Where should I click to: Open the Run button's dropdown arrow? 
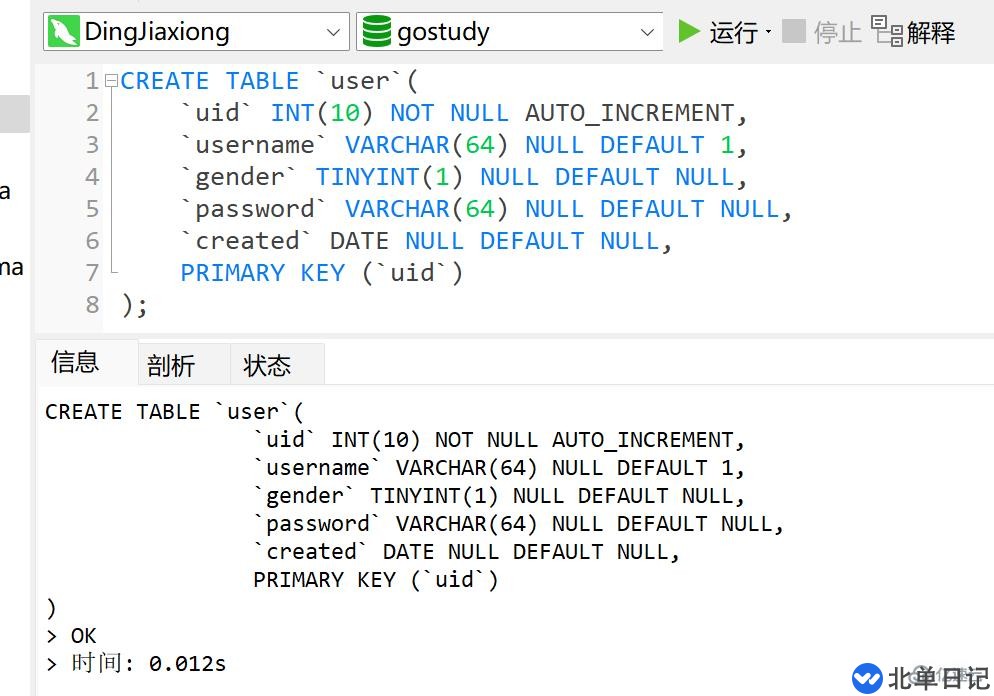click(x=768, y=32)
